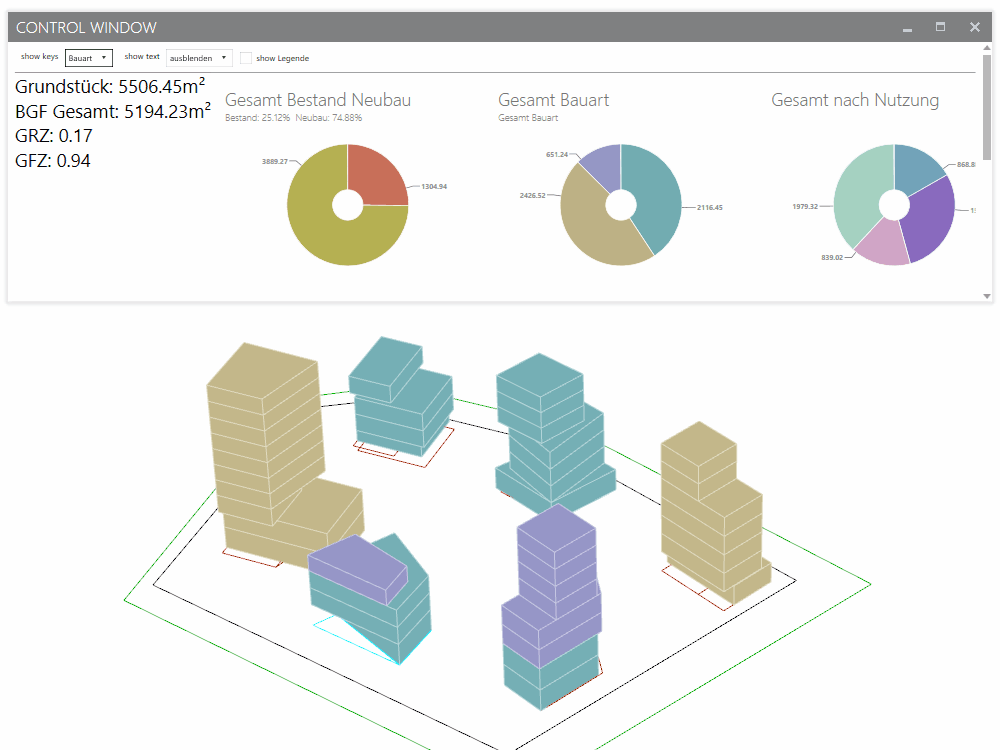Expand the 'show text' ausblenden dropdown
The width and height of the screenshot is (1000, 750).
point(199,58)
